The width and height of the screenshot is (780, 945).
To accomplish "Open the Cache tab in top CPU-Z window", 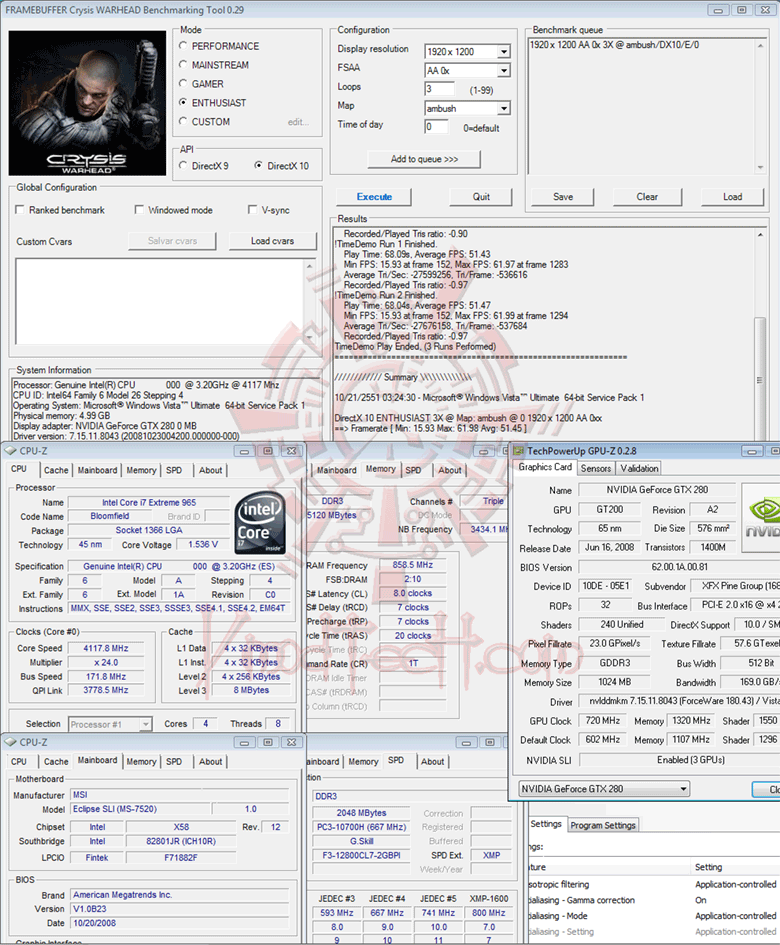I will 56,470.
